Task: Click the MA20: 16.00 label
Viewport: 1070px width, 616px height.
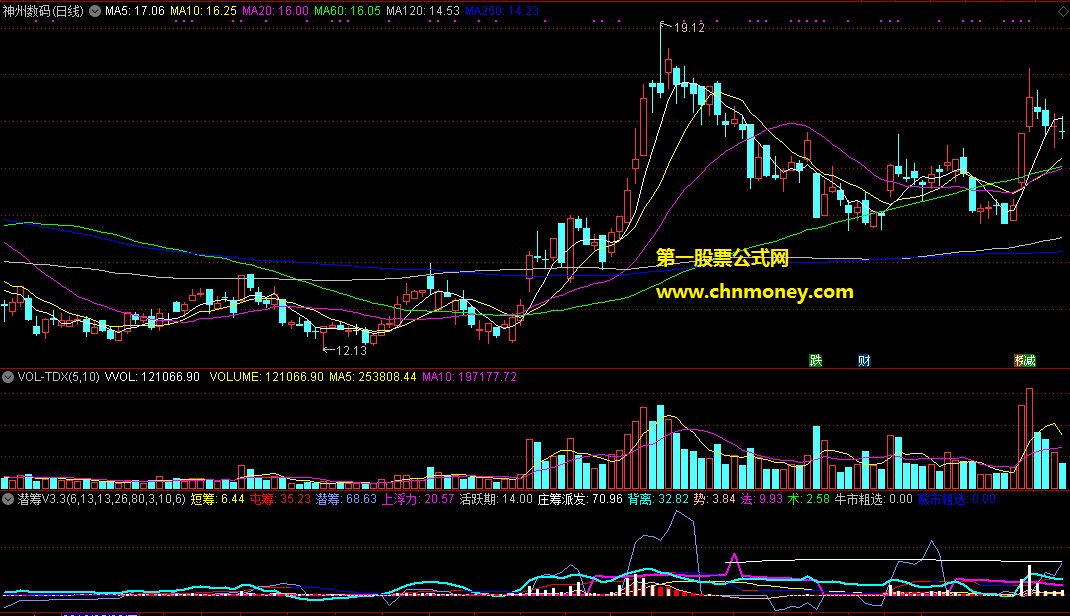Action: click(276, 11)
